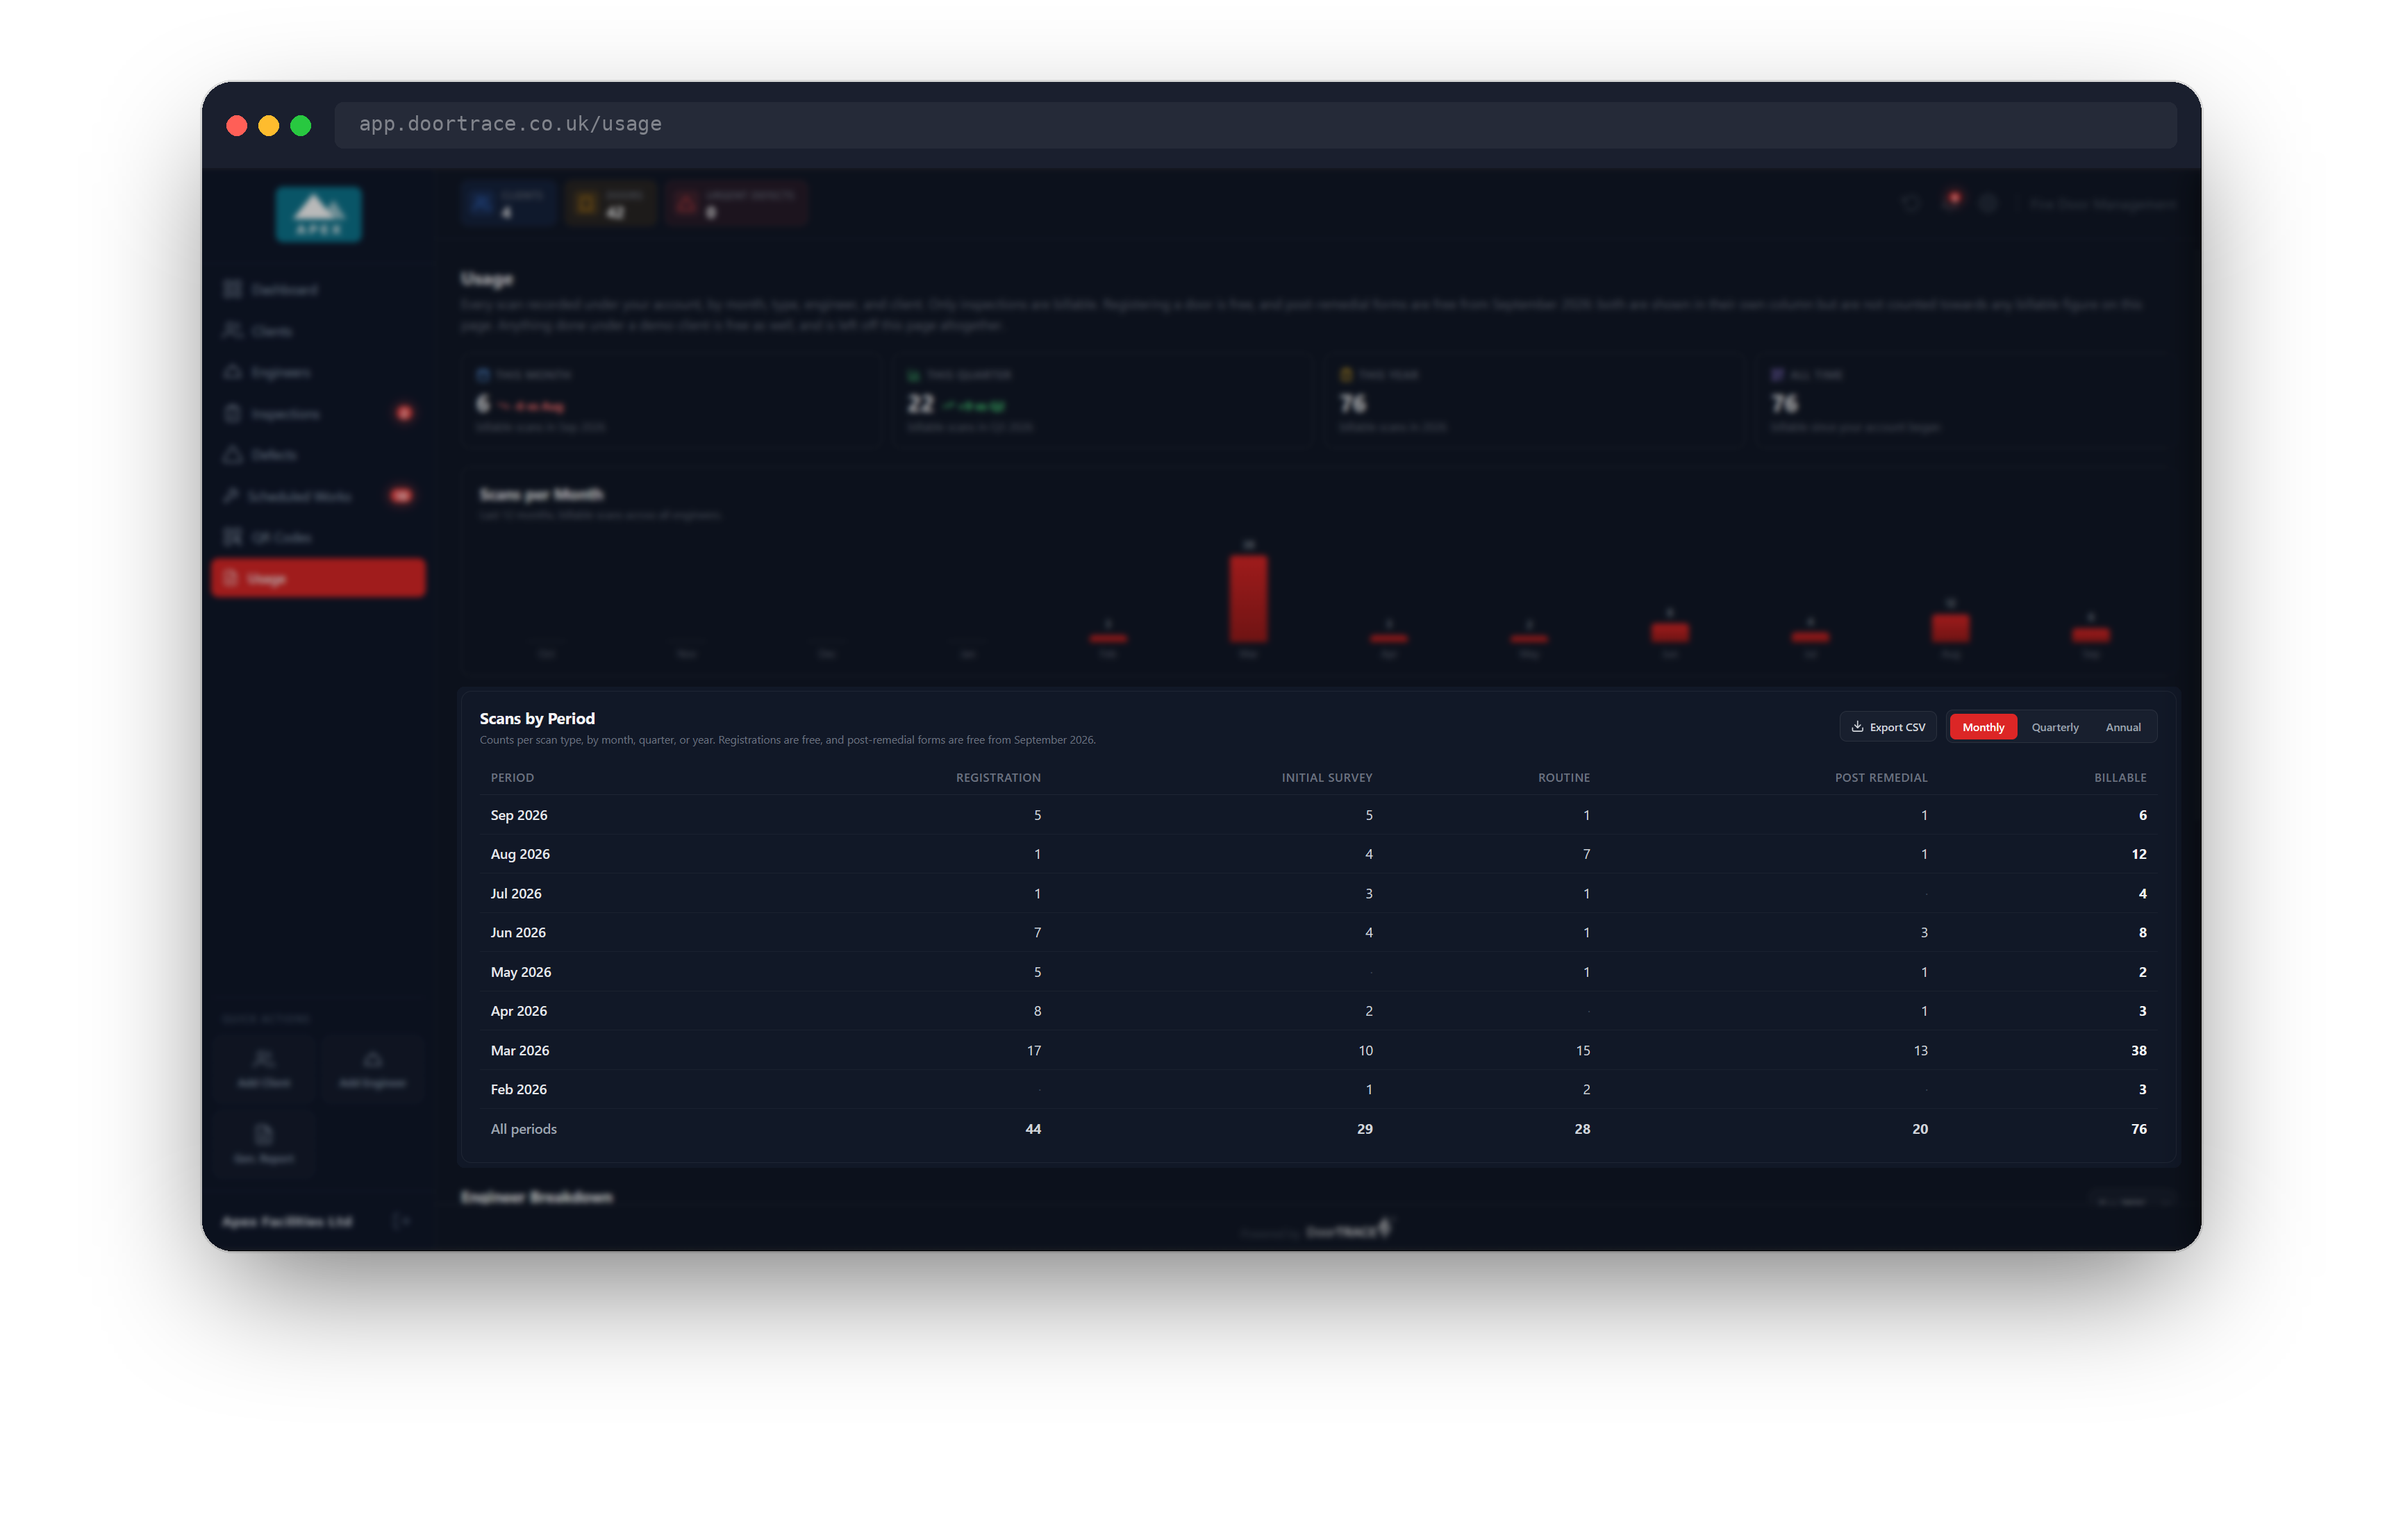Select the Jul 2026 period row label
Viewport: 2403px width, 1540px height.
515,893
